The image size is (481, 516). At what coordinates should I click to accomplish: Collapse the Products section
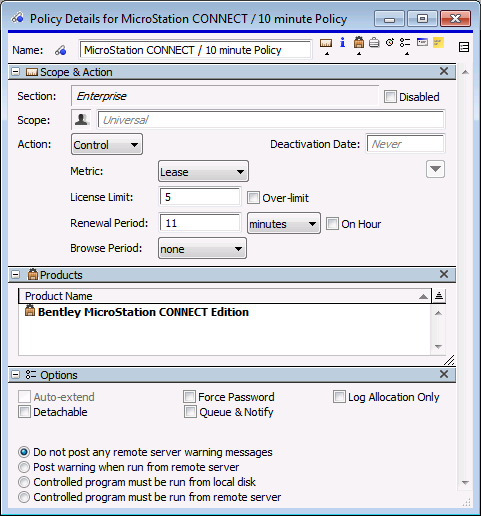15,275
